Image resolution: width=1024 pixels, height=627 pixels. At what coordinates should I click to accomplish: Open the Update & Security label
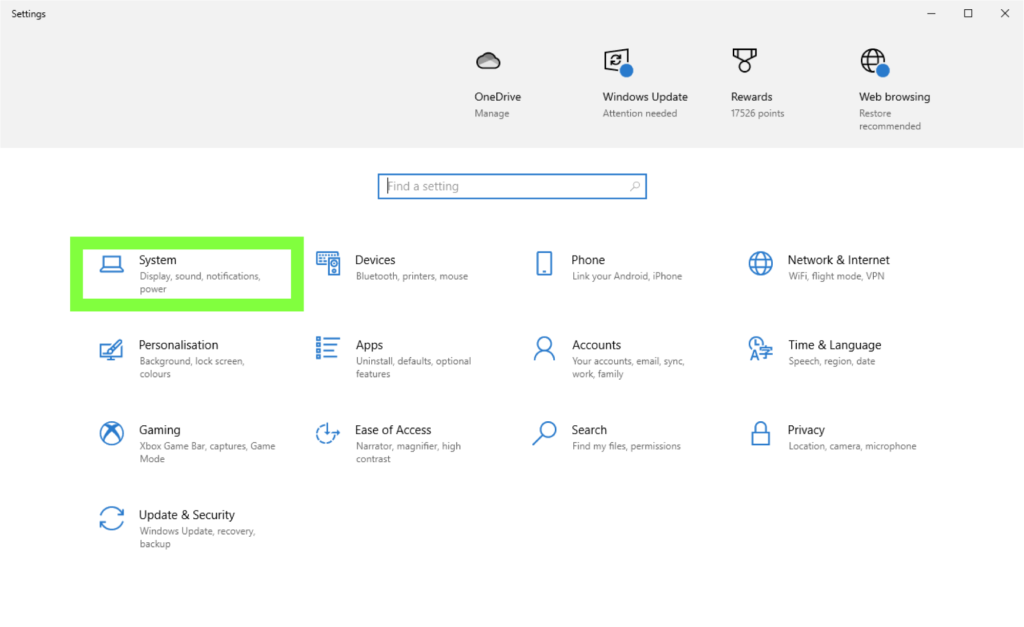coord(187,515)
